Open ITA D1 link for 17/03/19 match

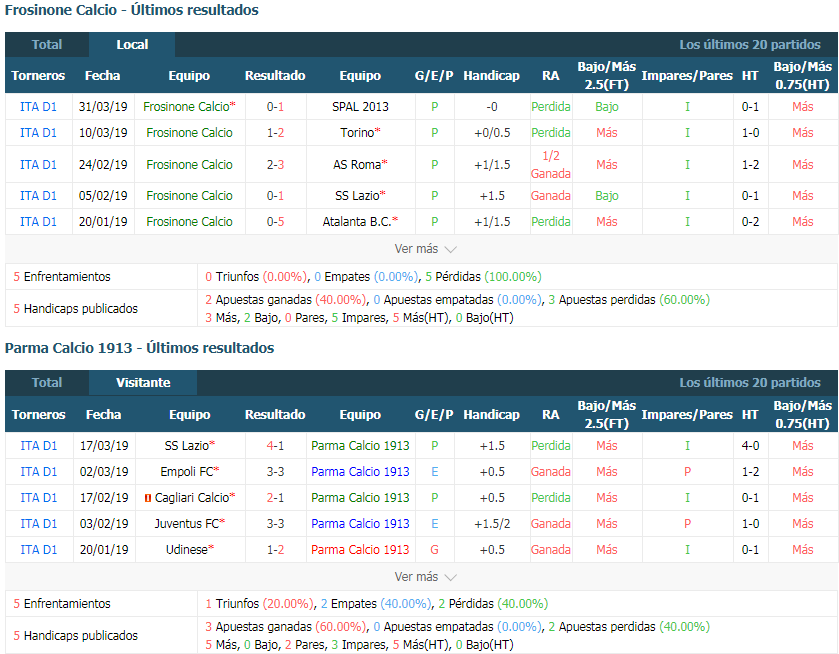click(x=39, y=446)
